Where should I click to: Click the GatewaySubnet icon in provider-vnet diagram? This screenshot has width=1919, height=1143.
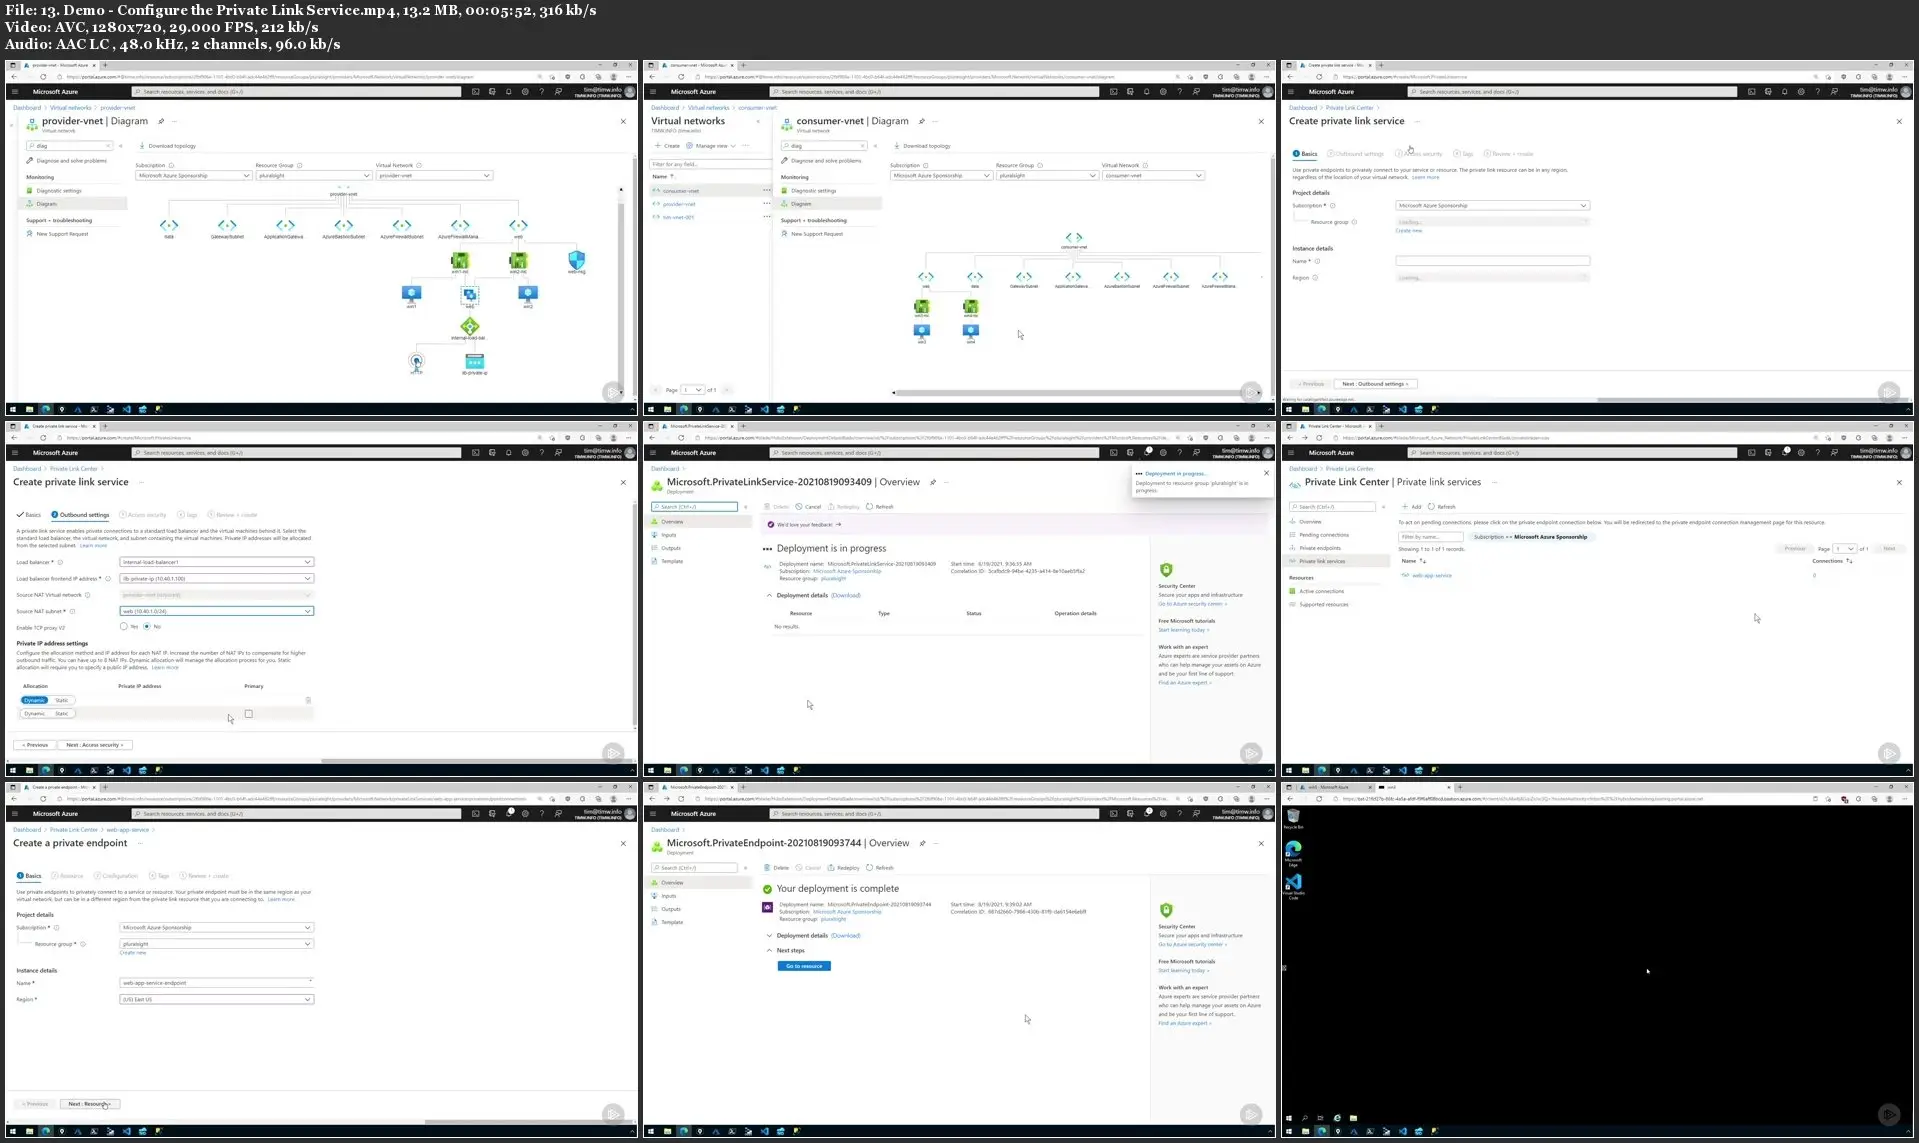coord(227,226)
